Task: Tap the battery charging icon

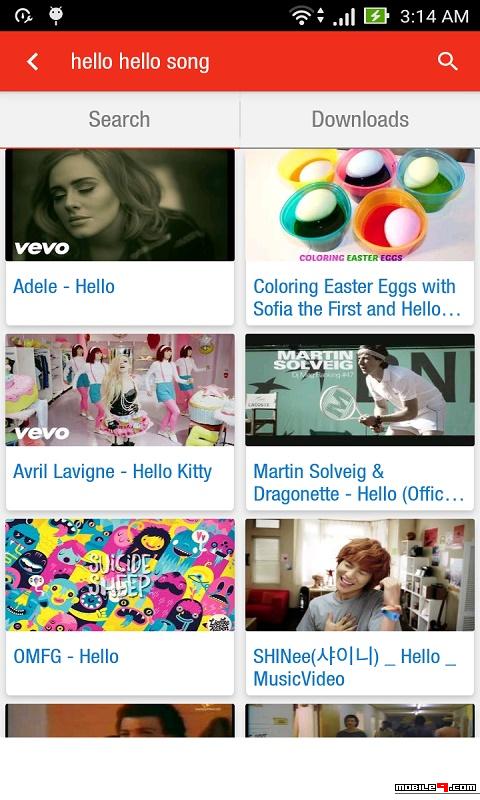Action: click(376, 16)
